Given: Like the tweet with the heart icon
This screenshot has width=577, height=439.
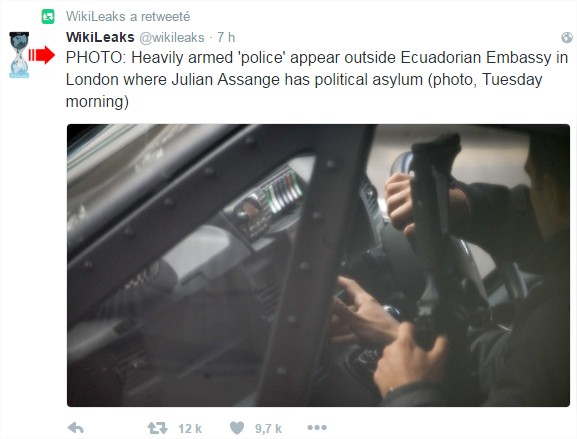Looking at the screenshot, I should 237,428.
